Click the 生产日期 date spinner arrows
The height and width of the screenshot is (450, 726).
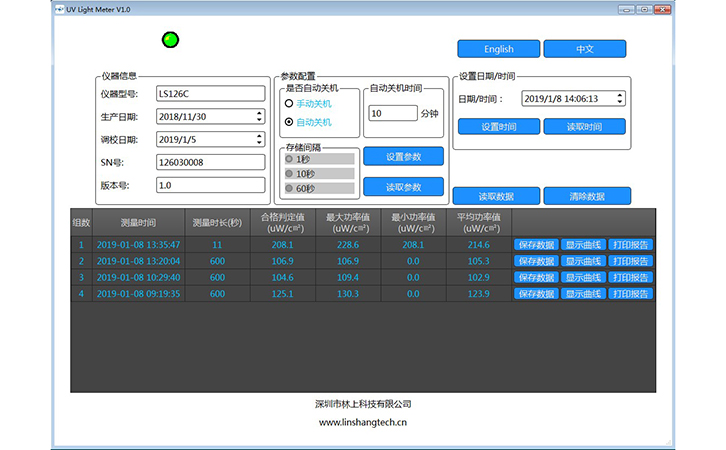click(259, 116)
